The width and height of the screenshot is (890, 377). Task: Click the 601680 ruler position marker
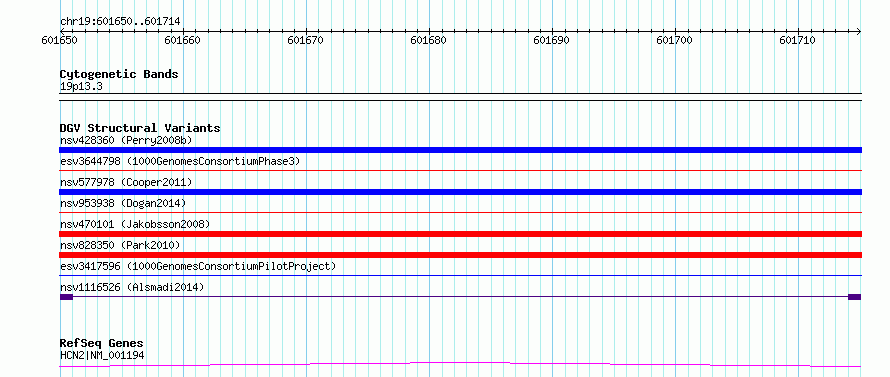pyautogui.click(x=429, y=40)
